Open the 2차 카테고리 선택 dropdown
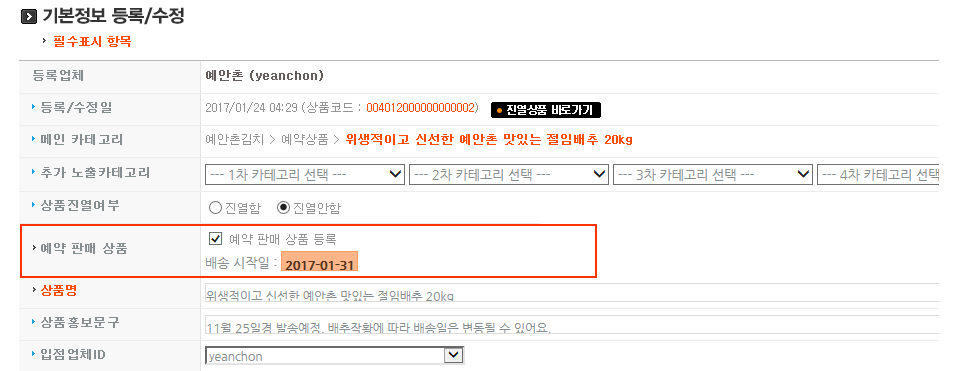The height and width of the screenshot is (371, 958). tap(509, 174)
